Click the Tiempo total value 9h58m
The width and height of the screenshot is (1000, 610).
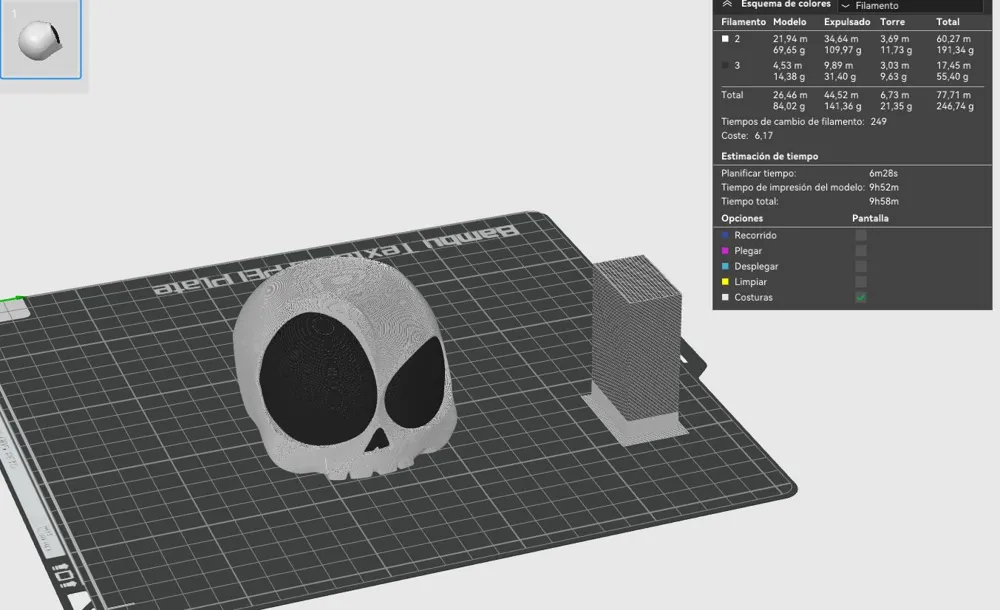(884, 201)
